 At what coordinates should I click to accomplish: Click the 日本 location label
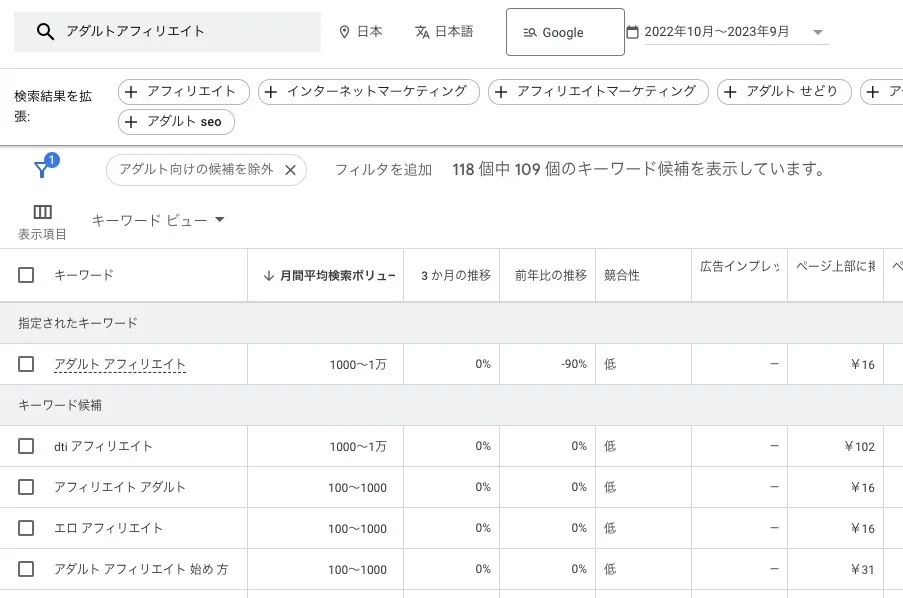[370, 32]
